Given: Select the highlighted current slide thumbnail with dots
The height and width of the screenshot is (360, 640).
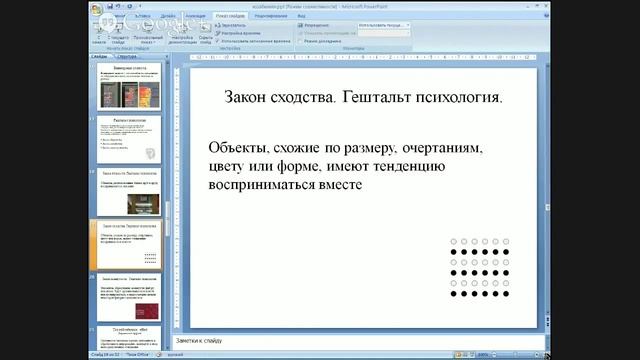Looking at the screenshot, I should [129, 244].
